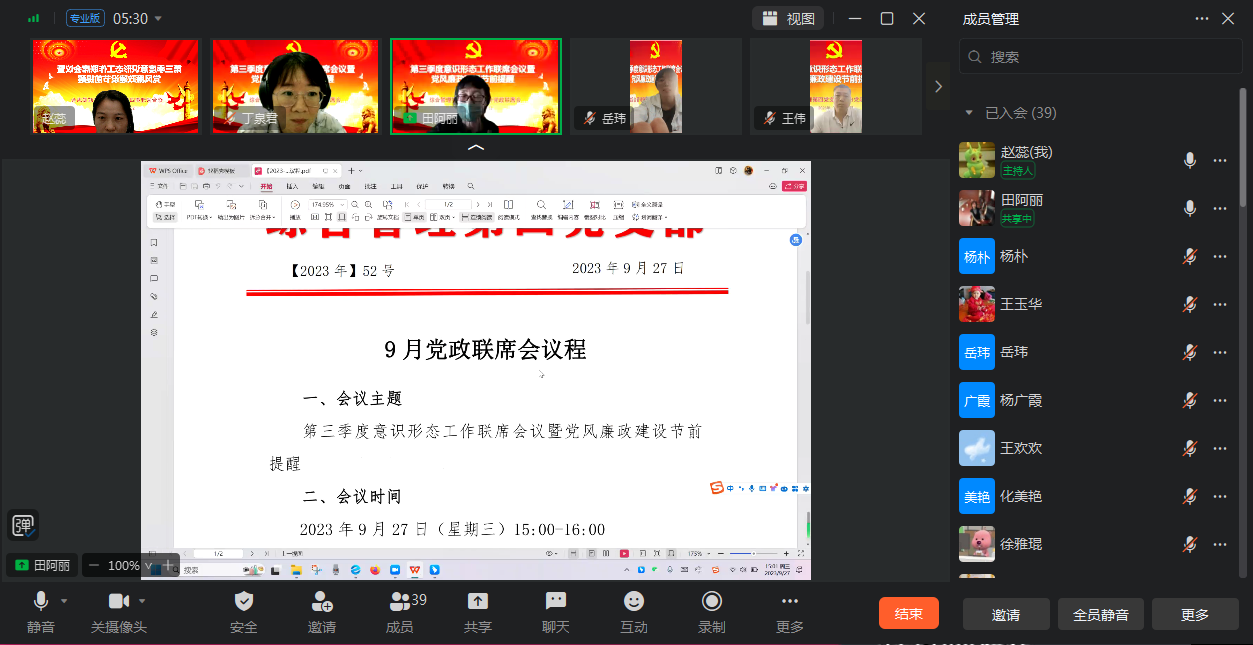The height and width of the screenshot is (645, 1253).
Task: Toggle the 静音 microphone mute button
Action: [x=41, y=602]
